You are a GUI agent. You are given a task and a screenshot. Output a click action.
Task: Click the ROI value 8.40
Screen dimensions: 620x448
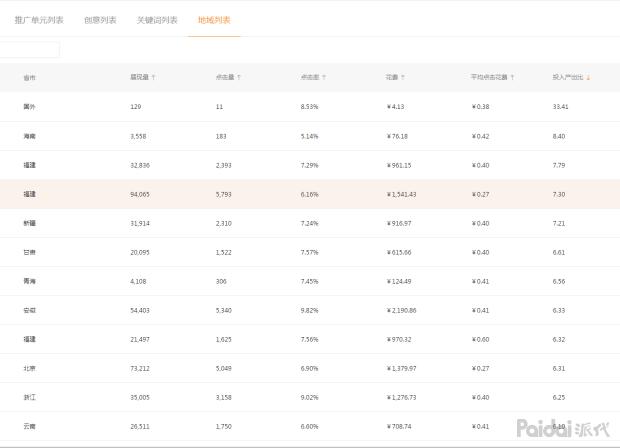(x=559, y=136)
